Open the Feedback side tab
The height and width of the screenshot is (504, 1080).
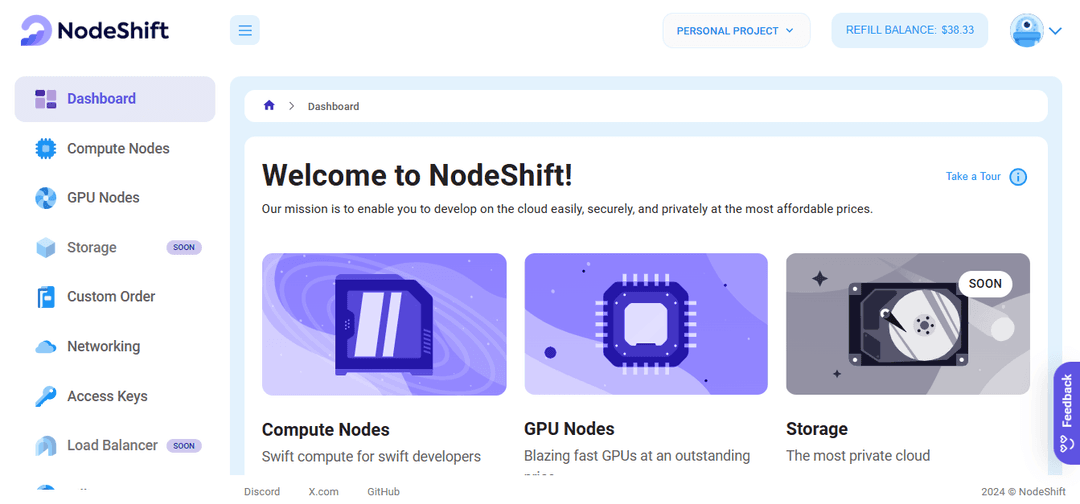[1067, 412]
